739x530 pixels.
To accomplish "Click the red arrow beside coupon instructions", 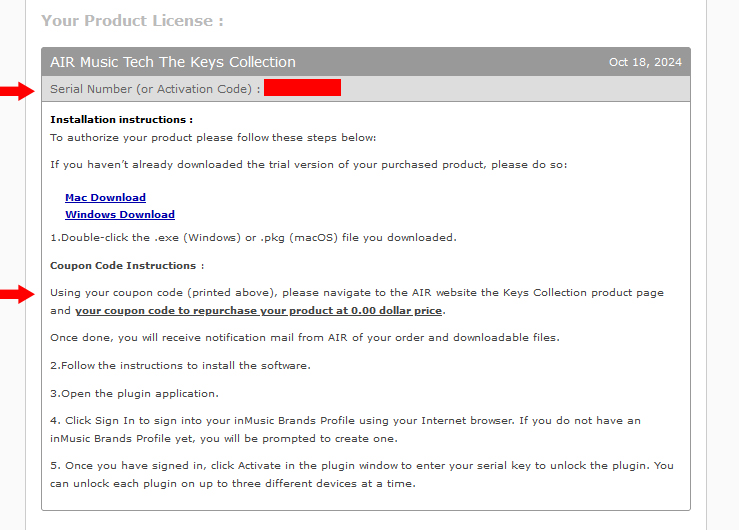I will 17,294.
